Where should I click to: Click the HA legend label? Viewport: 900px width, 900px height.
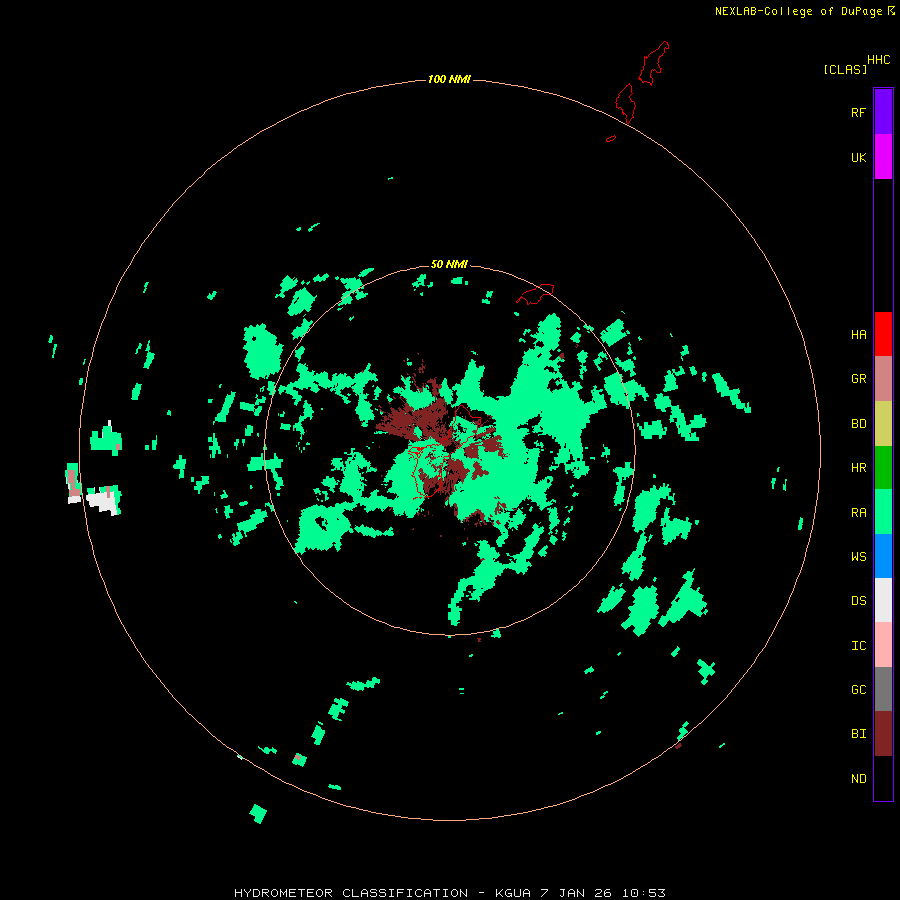(858, 335)
